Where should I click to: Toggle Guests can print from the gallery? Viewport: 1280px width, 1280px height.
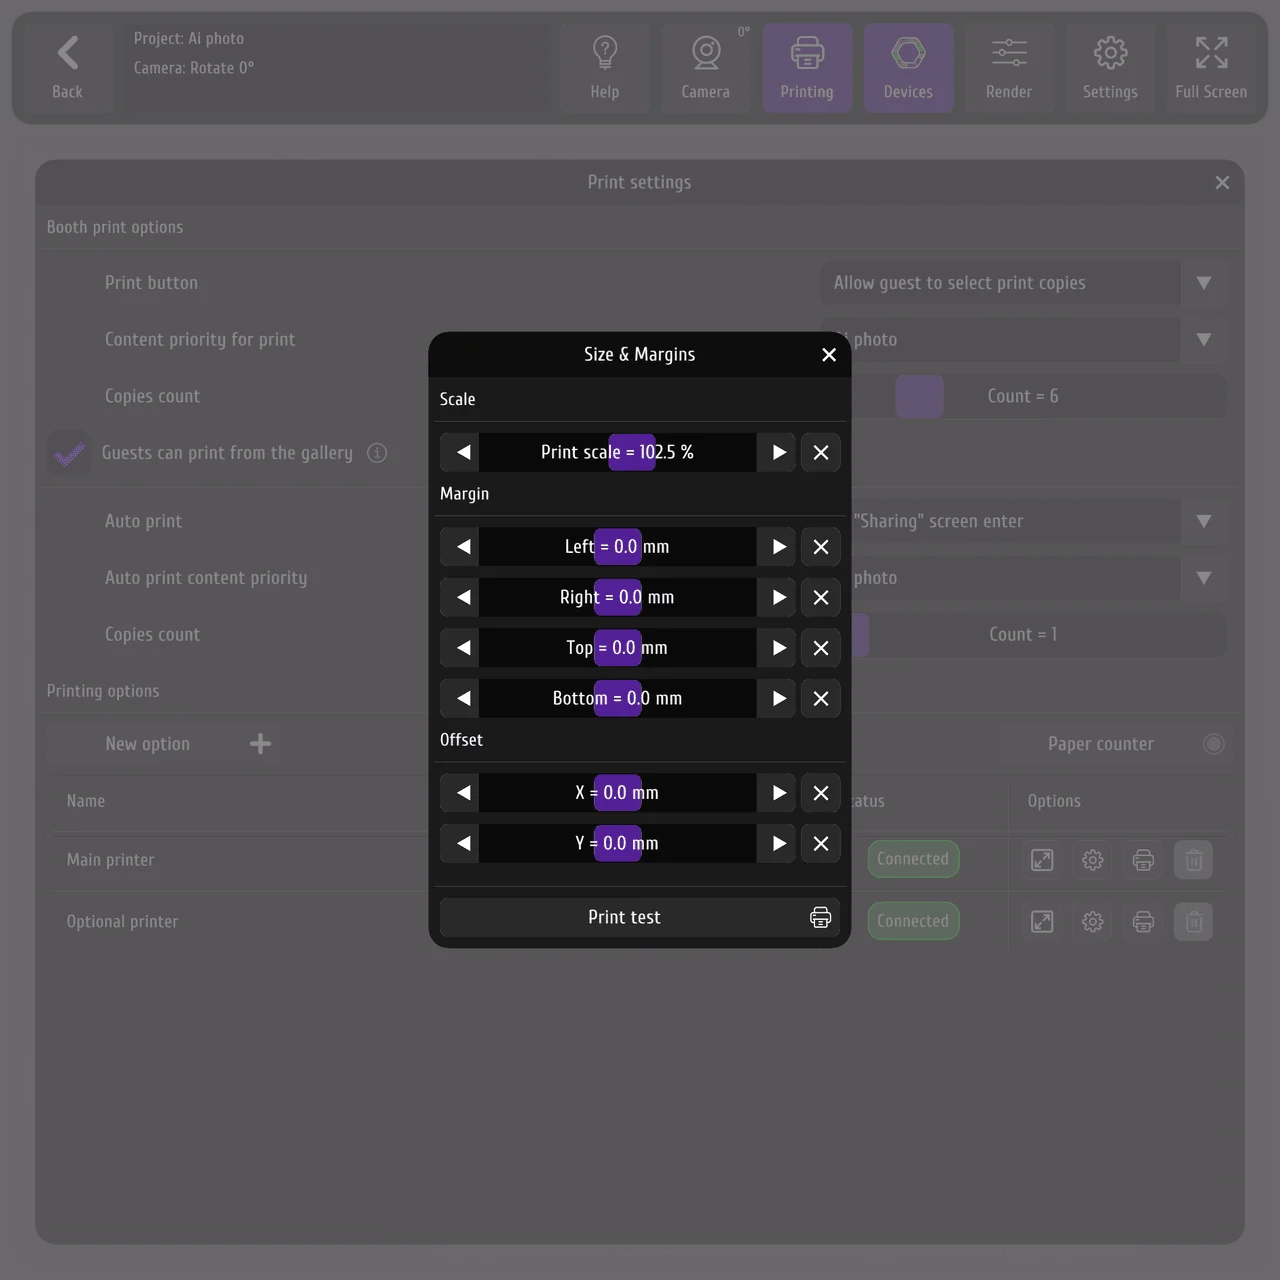pyautogui.click(x=69, y=453)
